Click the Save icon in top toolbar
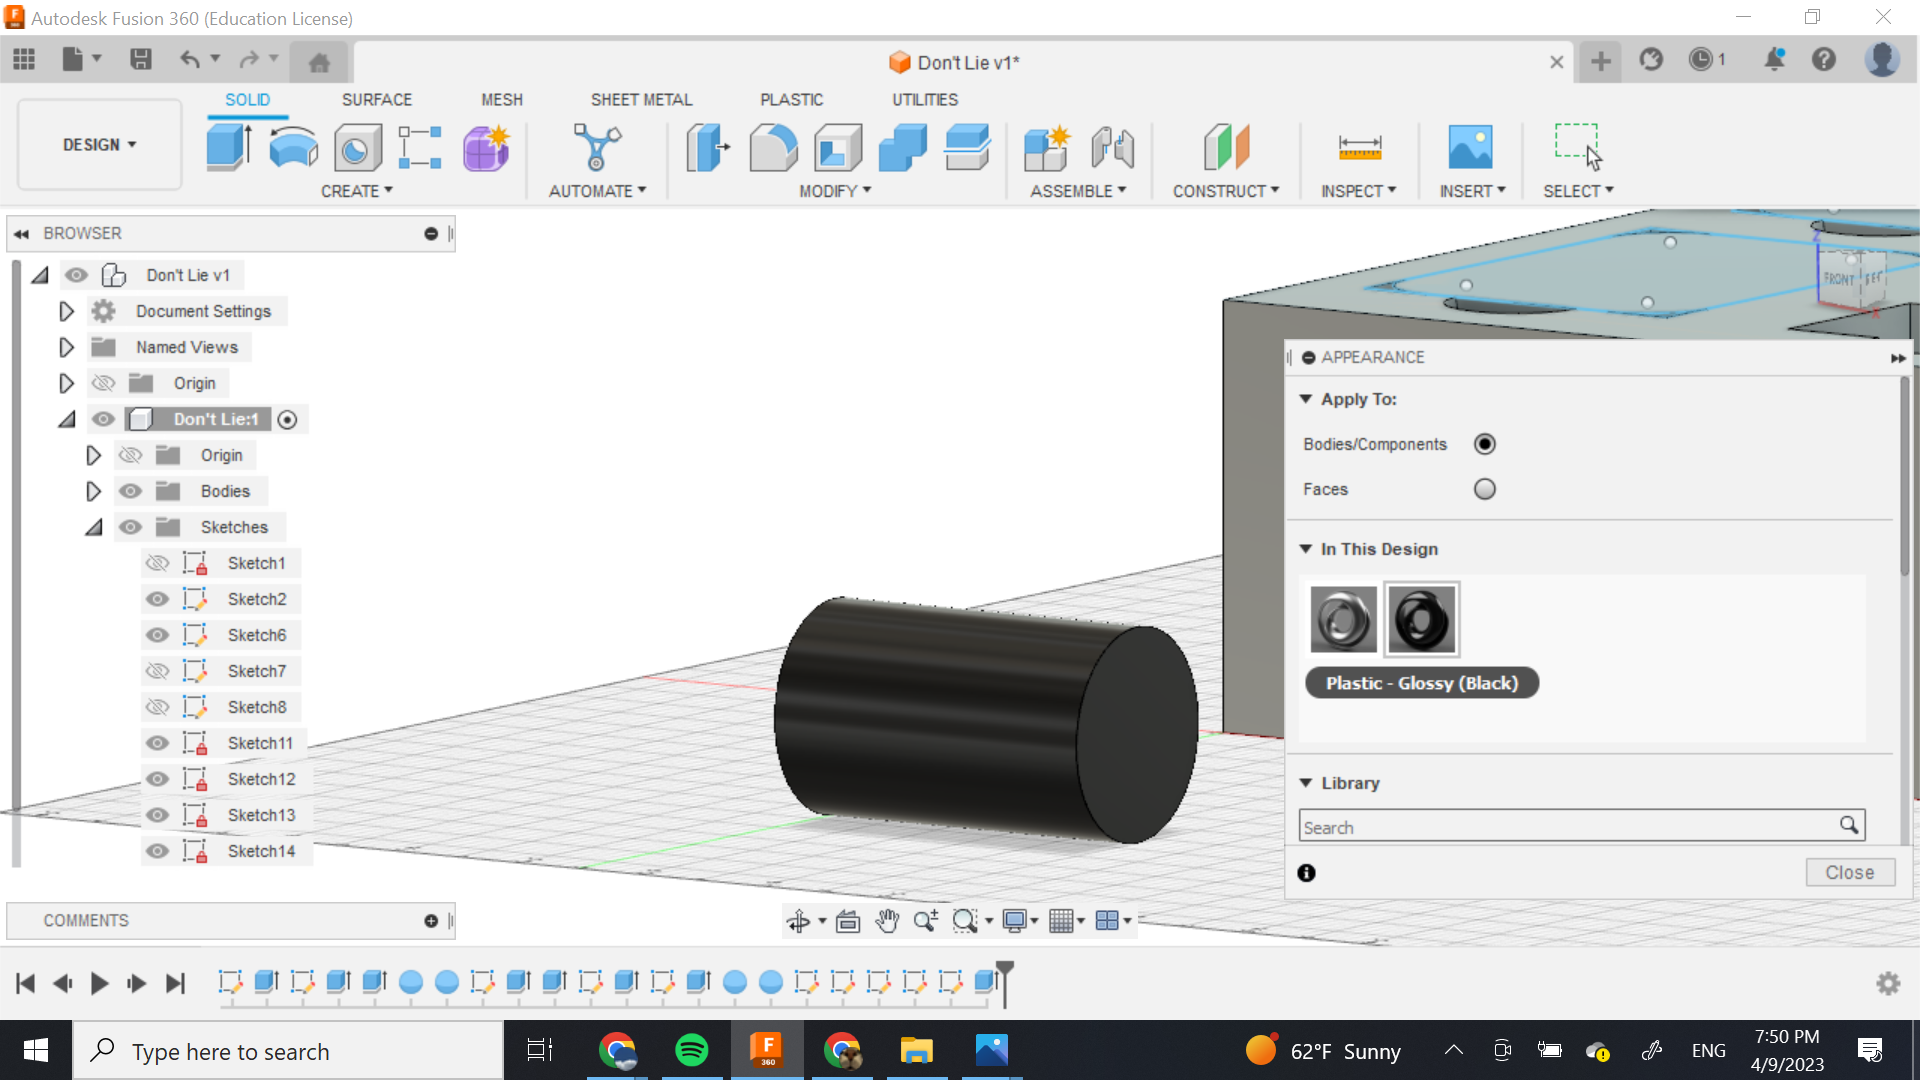Image resolution: width=1920 pixels, height=1080 pixels. (x=141, y=60)
